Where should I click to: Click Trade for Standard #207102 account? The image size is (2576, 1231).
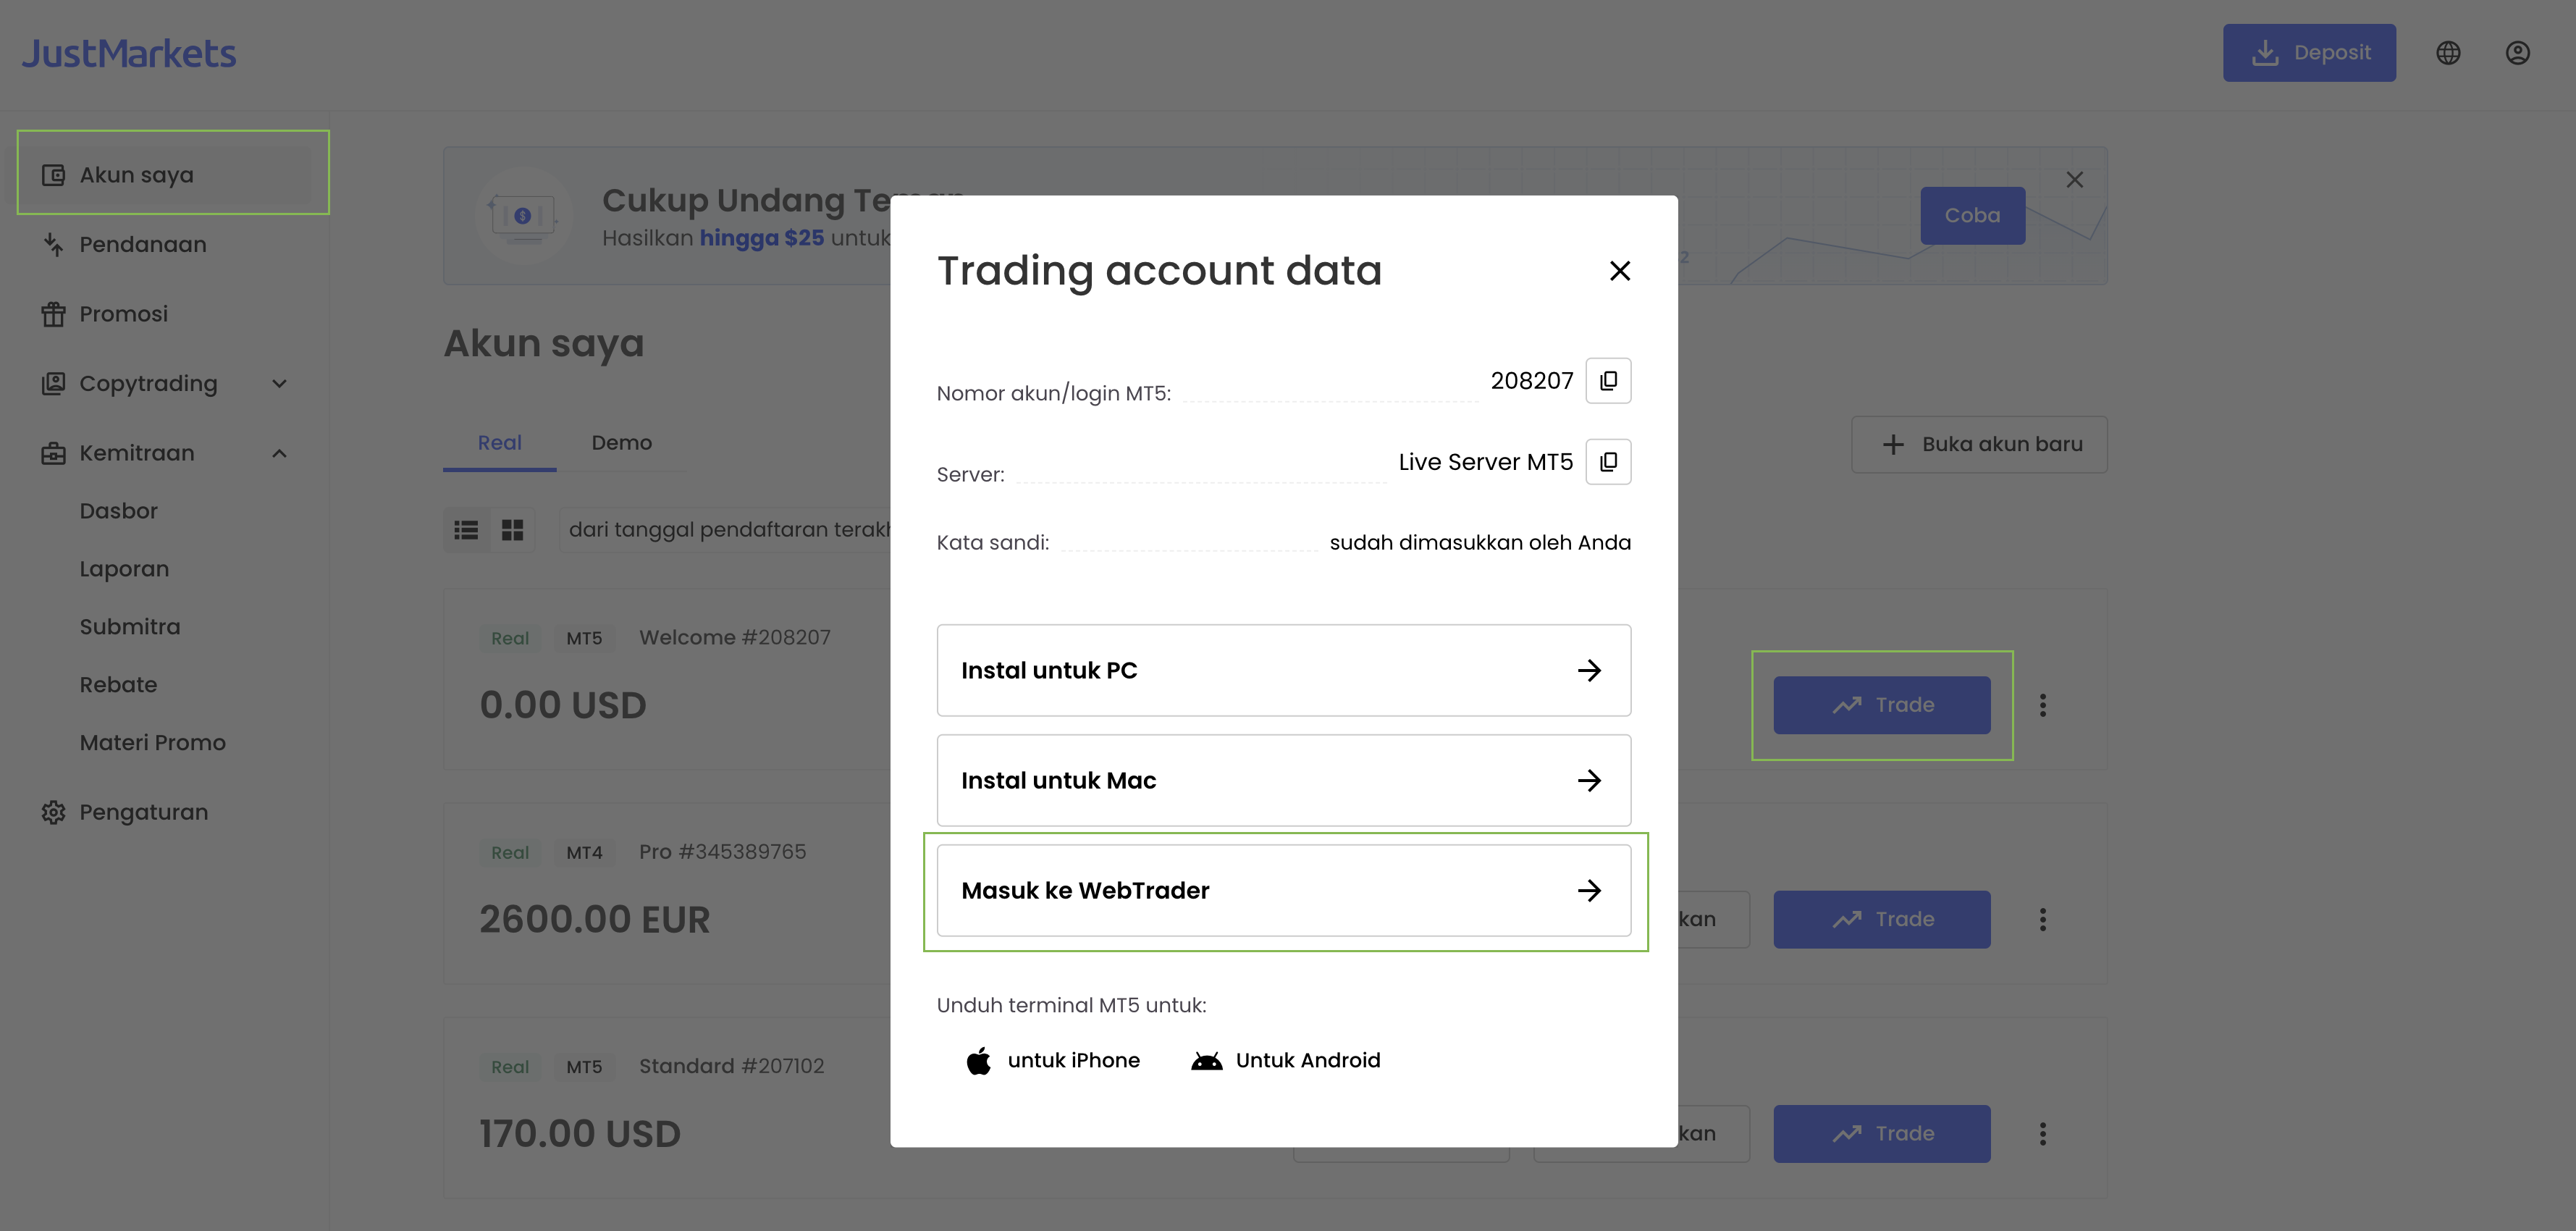[x=1881, y=1133]
